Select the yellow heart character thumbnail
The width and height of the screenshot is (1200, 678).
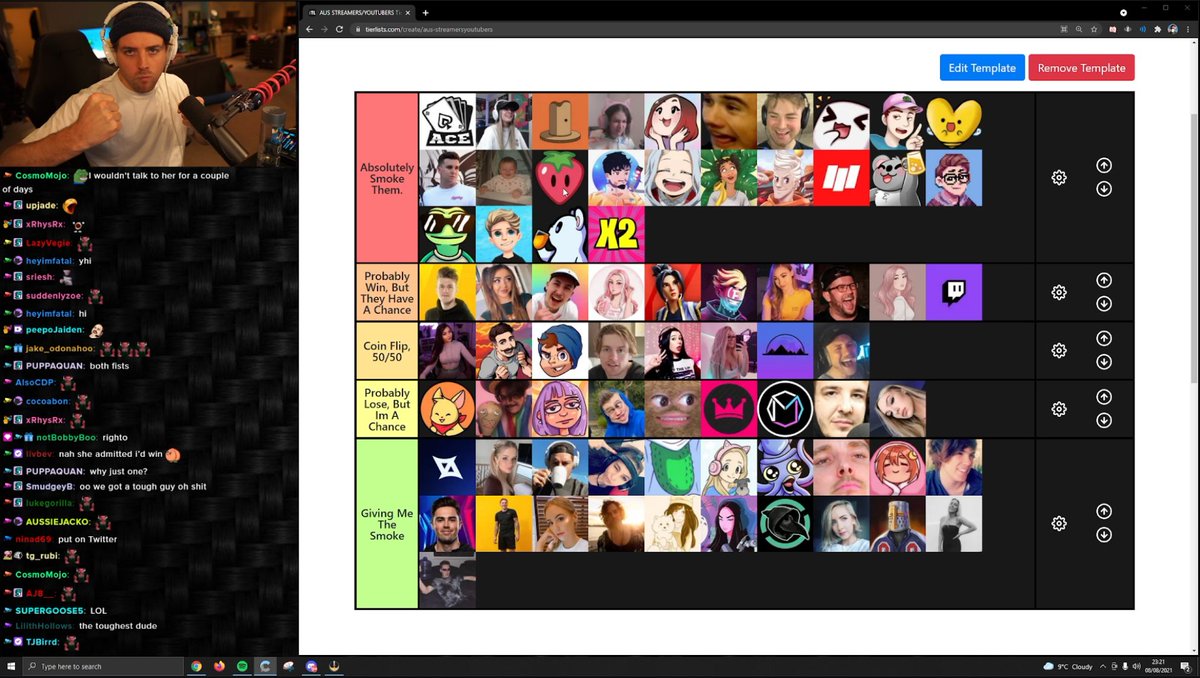pyautogui.click(x=954, y=121)
